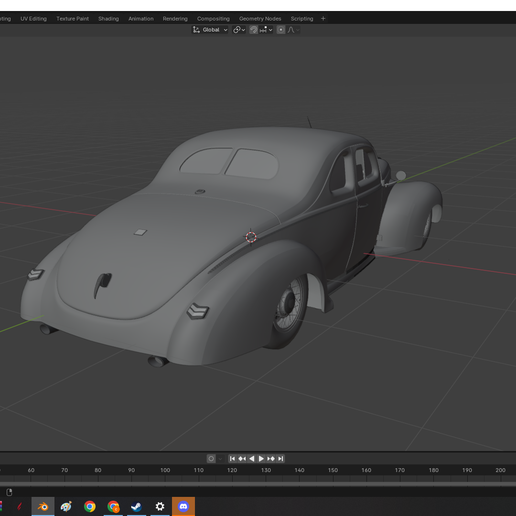Play the animation in reverse
Image resolution: width=516 pixels, height=516 pixels.
[x=252, y=459]
